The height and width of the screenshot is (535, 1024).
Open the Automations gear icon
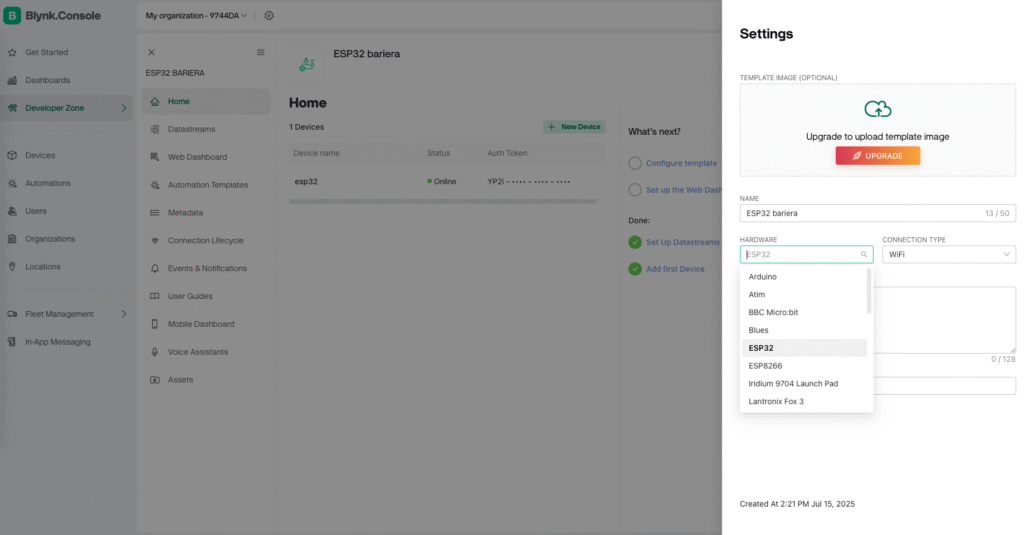(x=12, y=184)
